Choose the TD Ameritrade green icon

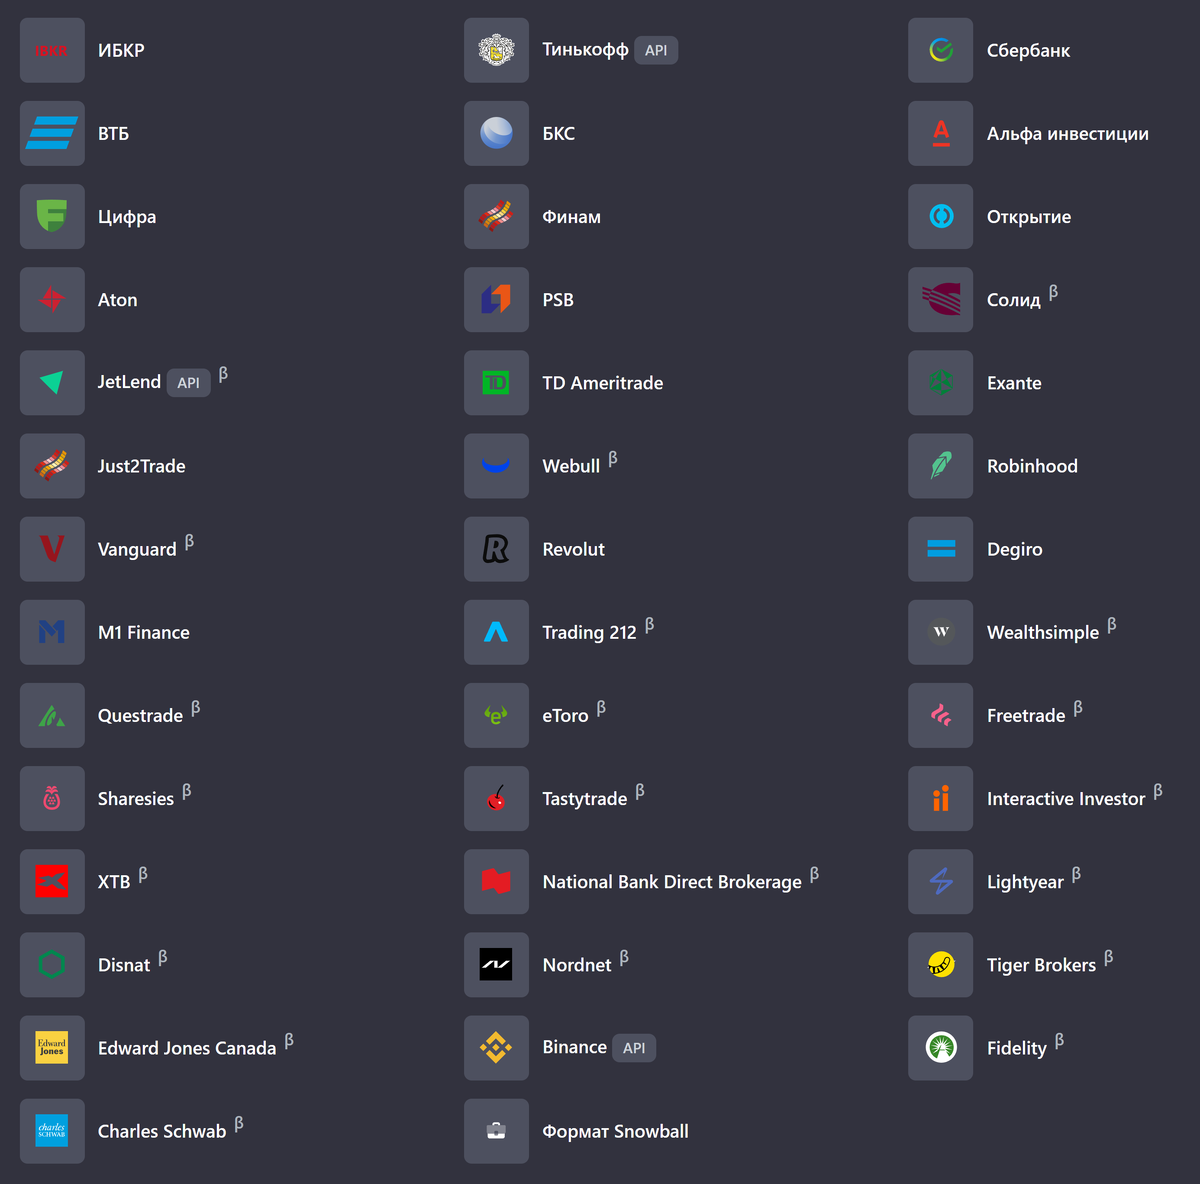tap(496, 382)
